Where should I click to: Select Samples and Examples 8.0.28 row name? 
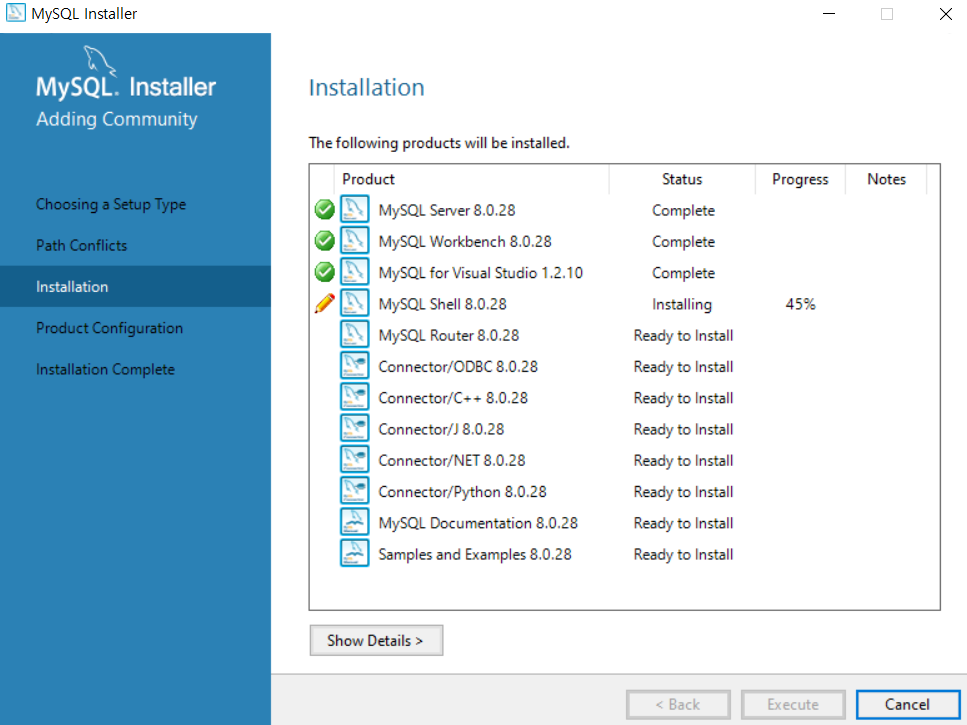475,555
